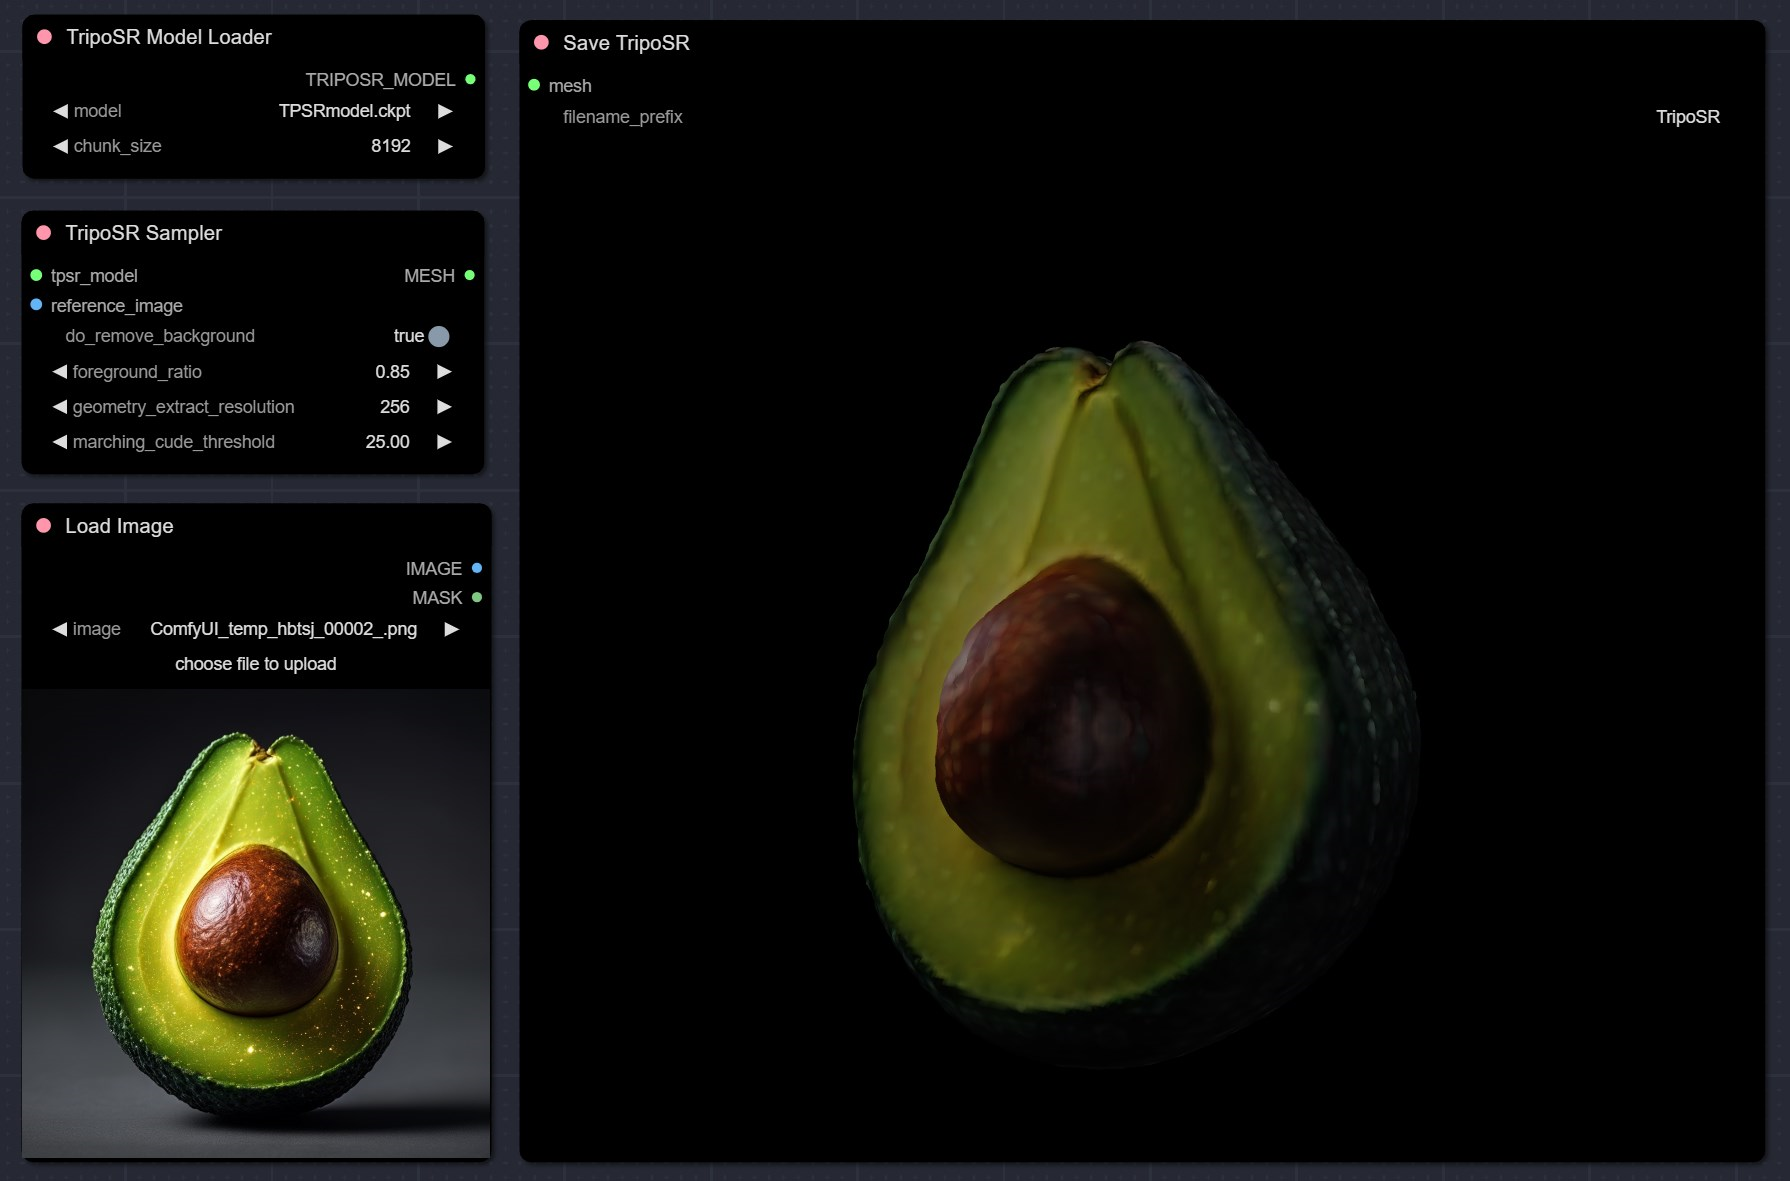Click the TRIPOSR_MODEL output connector
The height and width of the screenshot is (1181, 1790).
coord(470,79)
